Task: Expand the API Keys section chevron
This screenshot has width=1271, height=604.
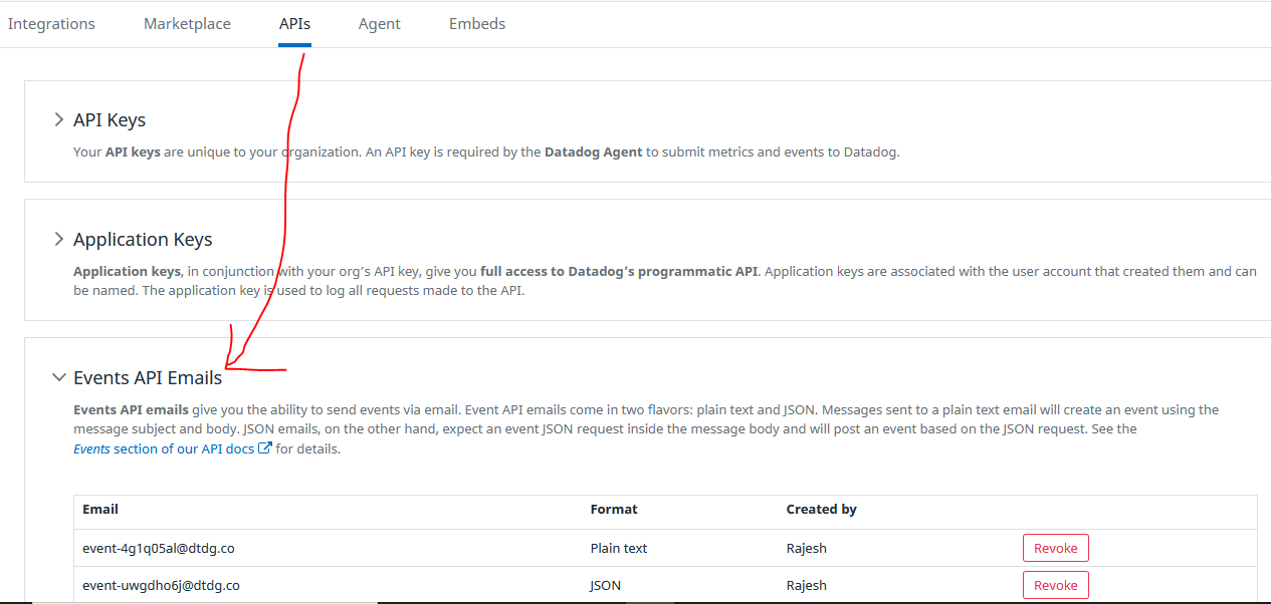Action: click(58, 120)
